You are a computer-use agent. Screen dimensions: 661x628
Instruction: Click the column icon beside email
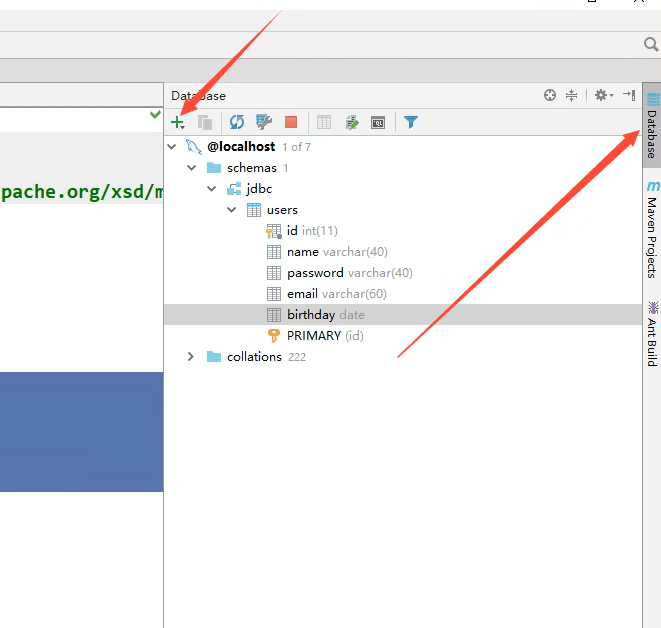274,294
